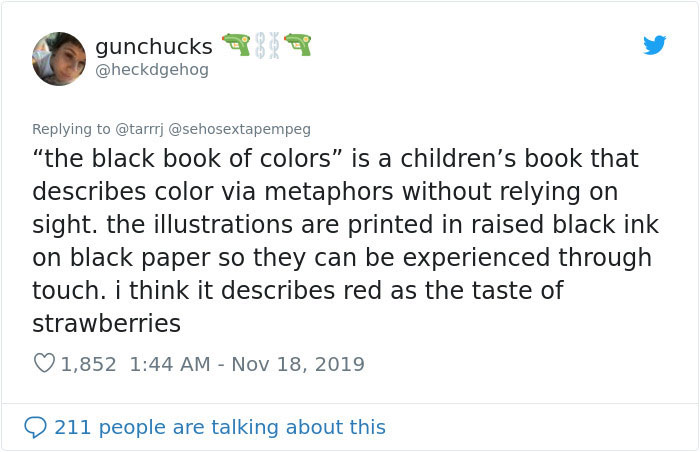
Task: Click the left water gun emoji
Action: (236, 45)
